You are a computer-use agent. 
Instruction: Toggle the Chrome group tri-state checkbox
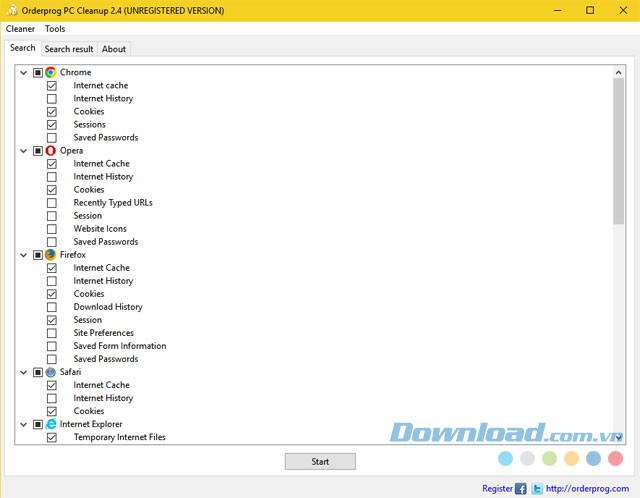38,73
